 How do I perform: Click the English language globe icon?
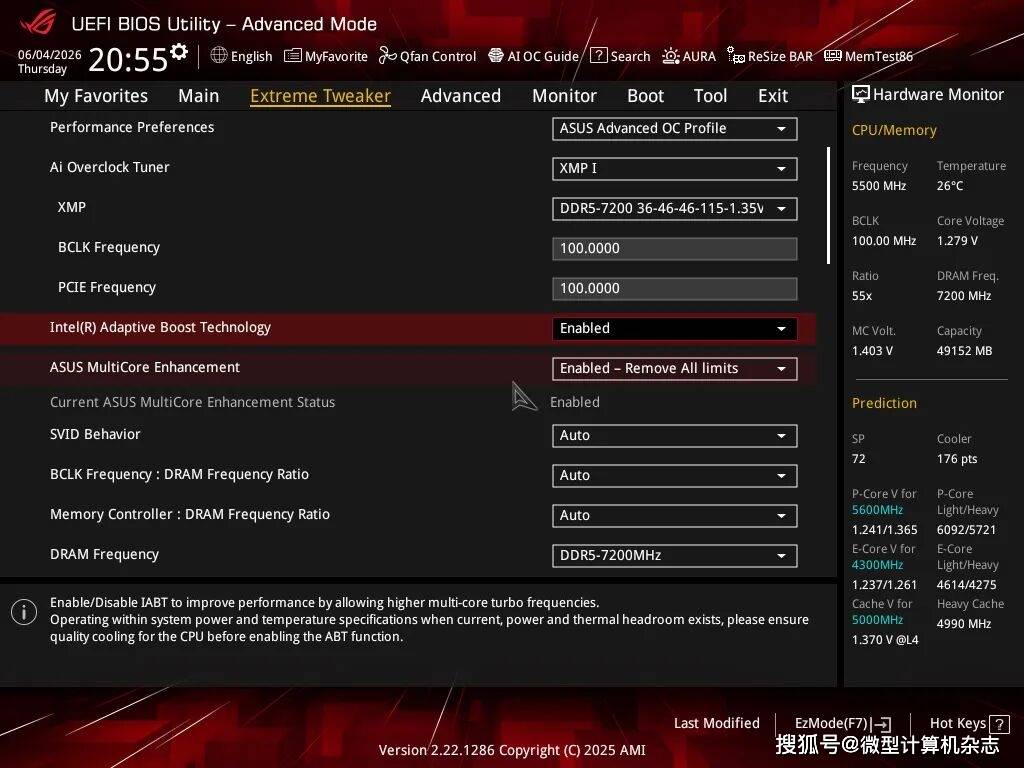(x=219, y=56)
